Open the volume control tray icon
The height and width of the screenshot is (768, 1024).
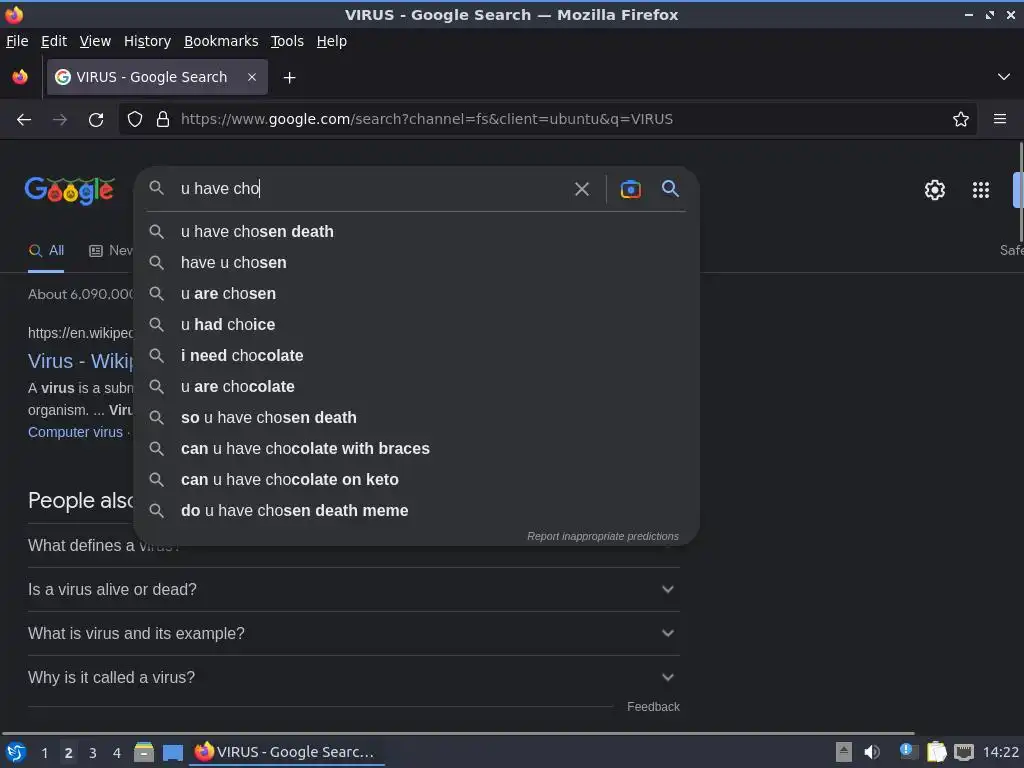(872, 752)
